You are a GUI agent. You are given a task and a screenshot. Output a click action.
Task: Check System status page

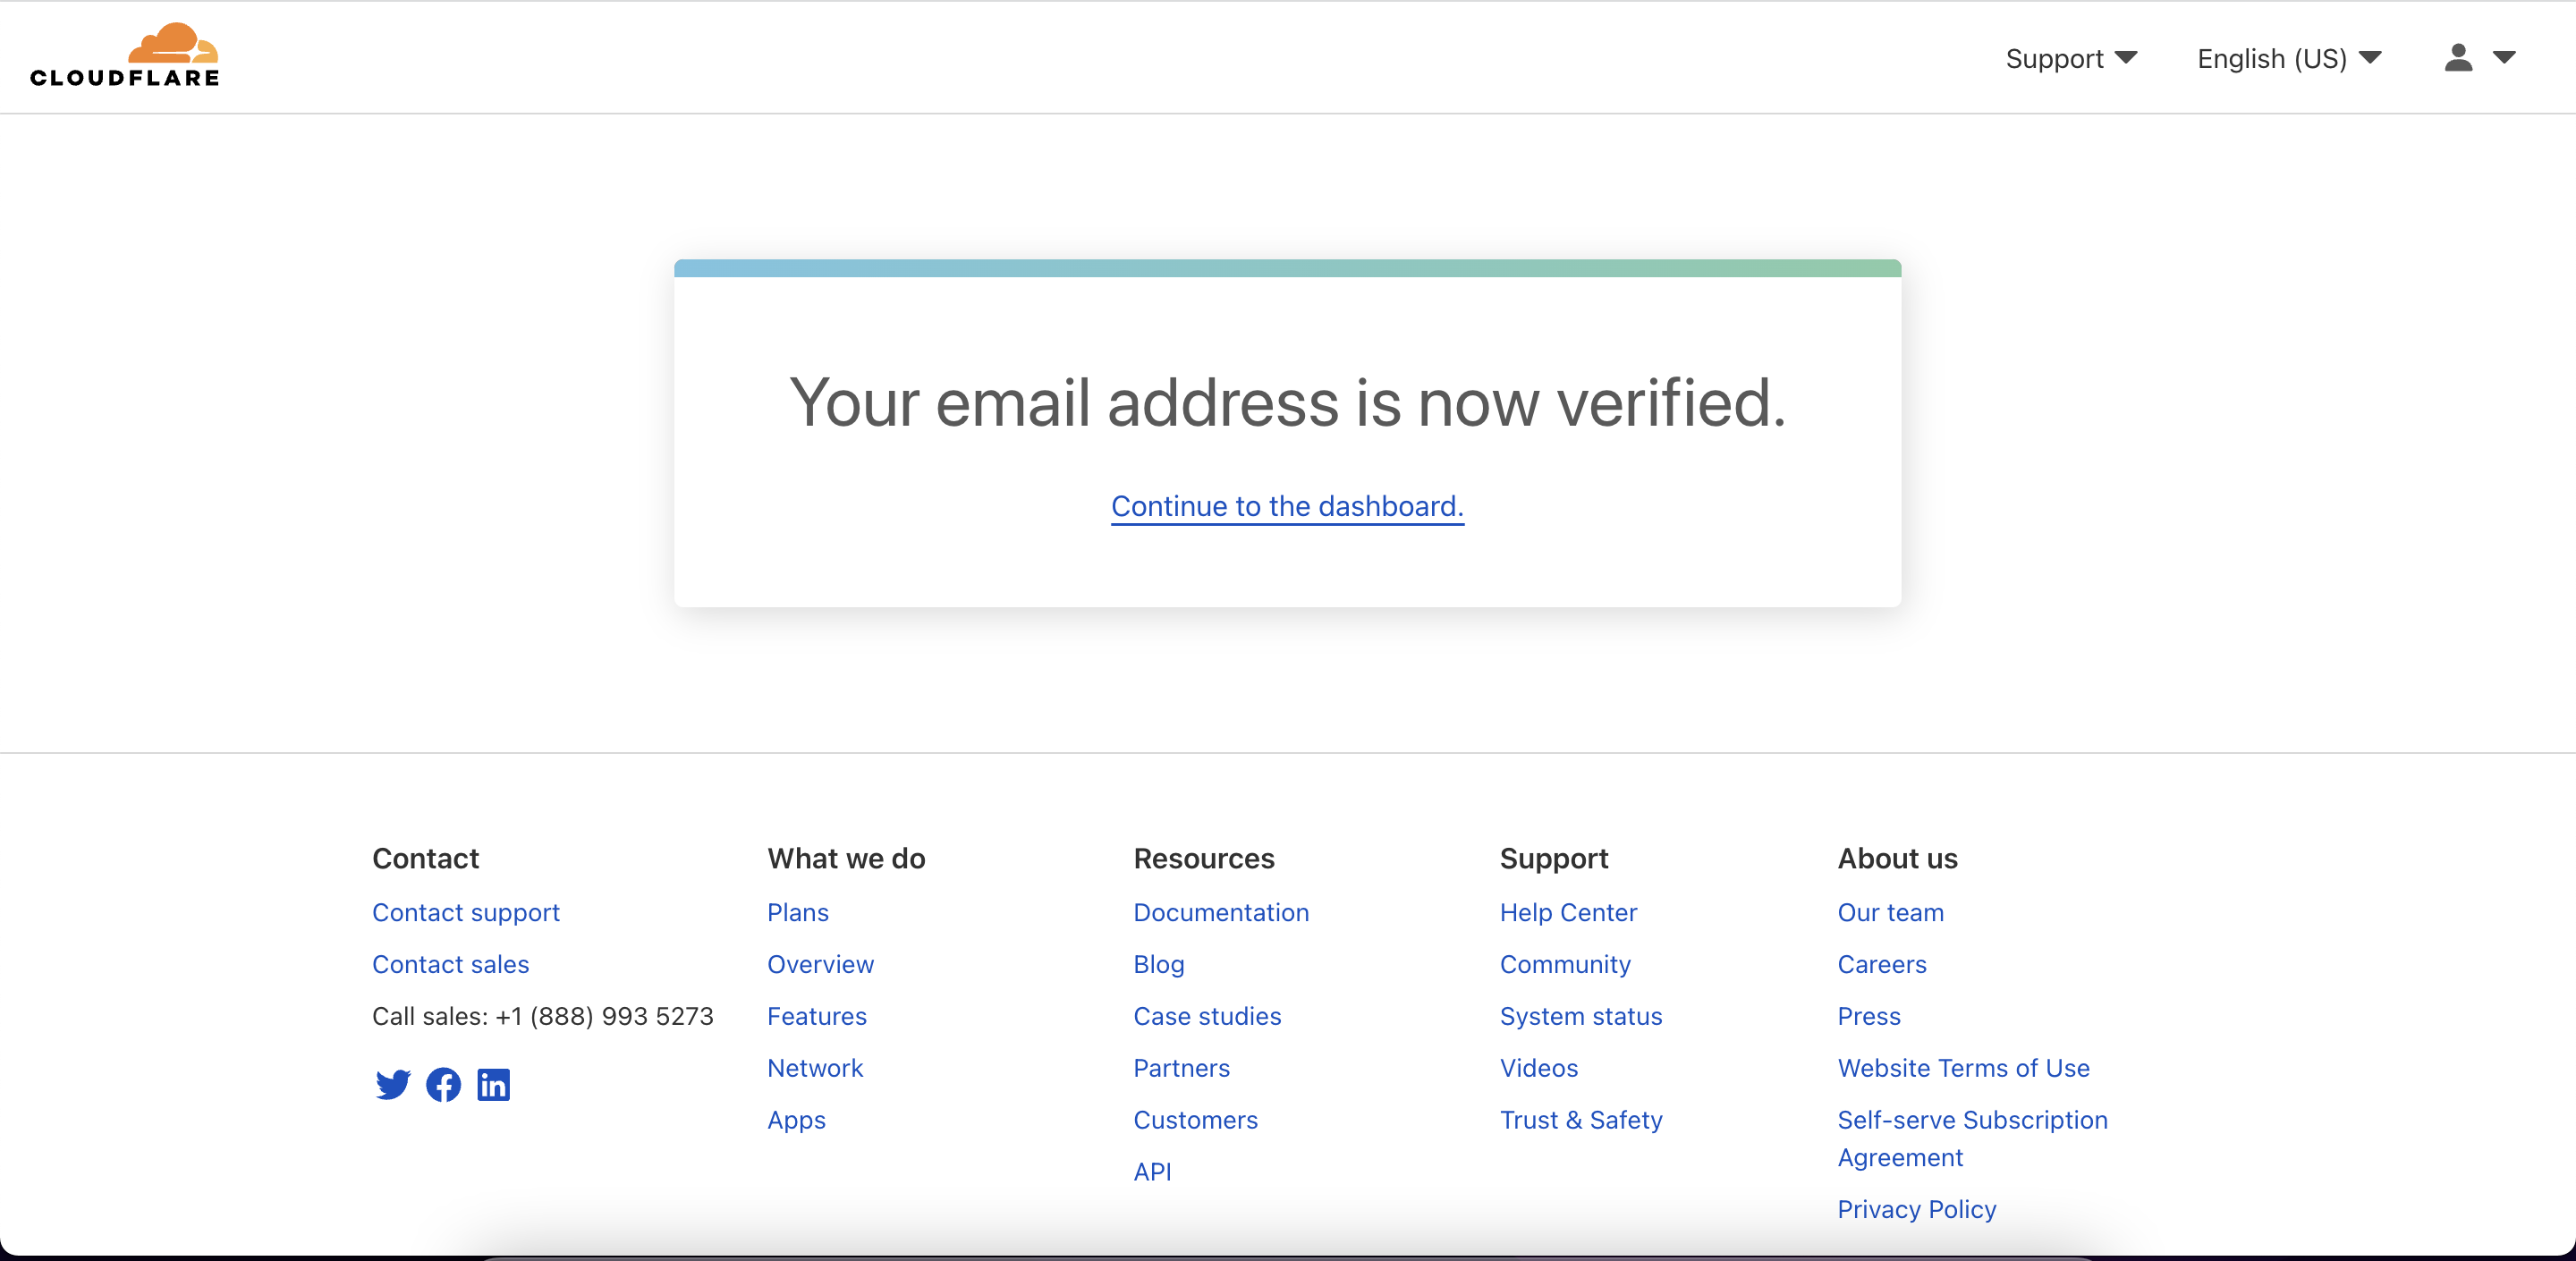coord(1580,1016)
